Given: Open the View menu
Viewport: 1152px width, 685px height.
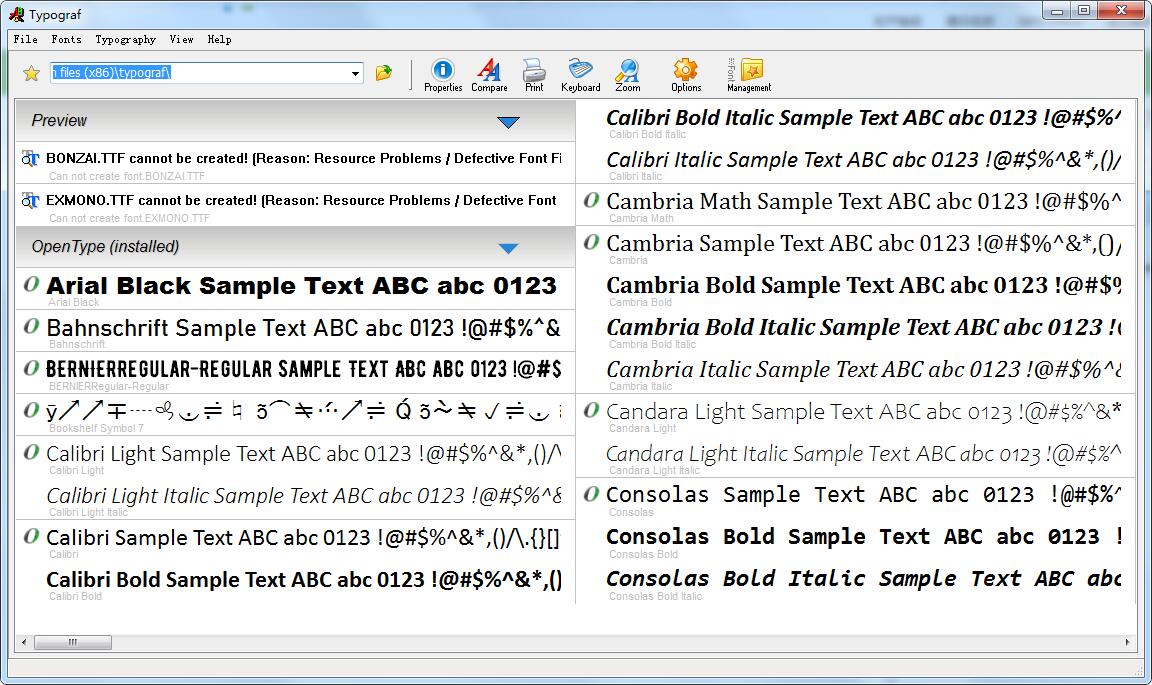Looking at the screenshot, I should pyautogui.click(x=181, y=40).
